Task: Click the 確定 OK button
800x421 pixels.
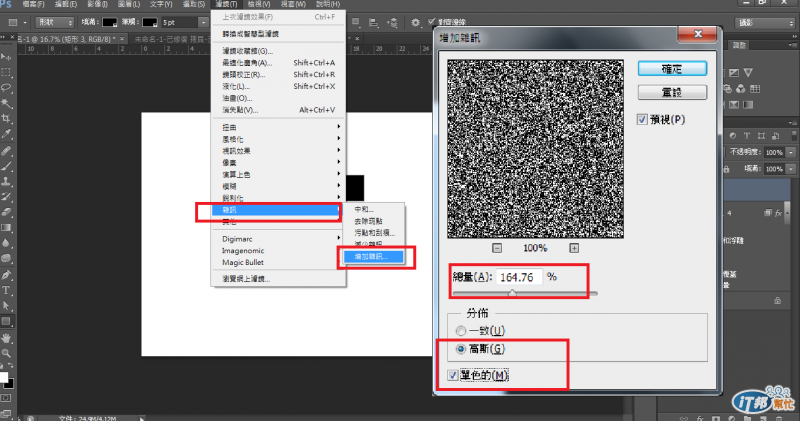Action: [x=672, y=69]
